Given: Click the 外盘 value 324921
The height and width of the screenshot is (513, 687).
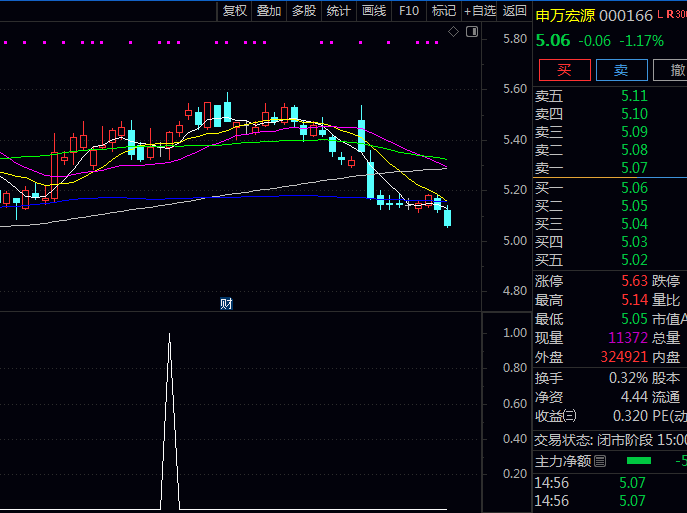Looking at the screenshot, I should pos(624,357).
